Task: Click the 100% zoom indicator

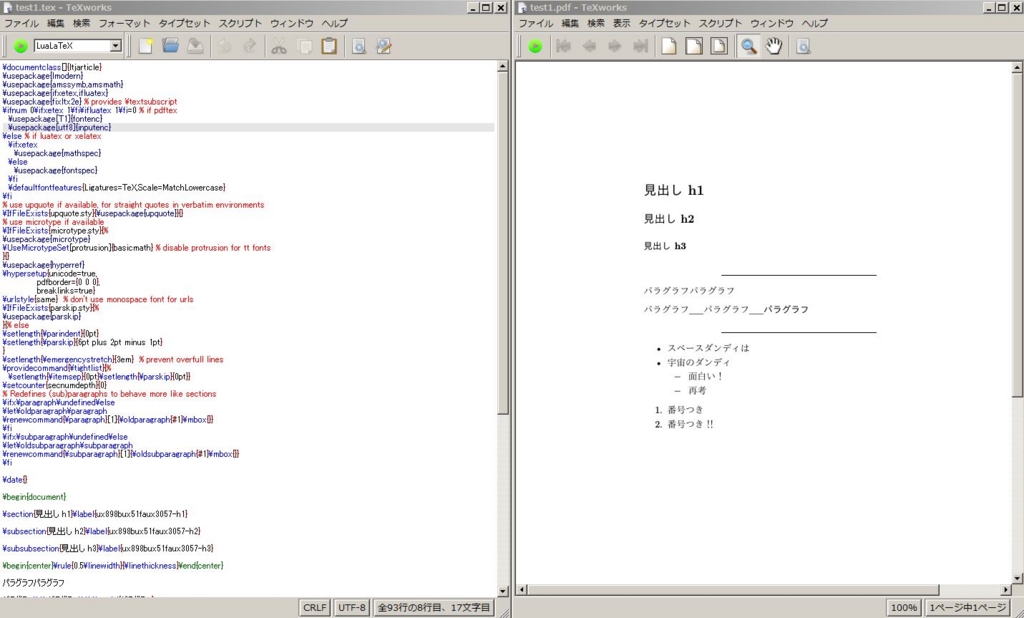Action: pos(903,608)
